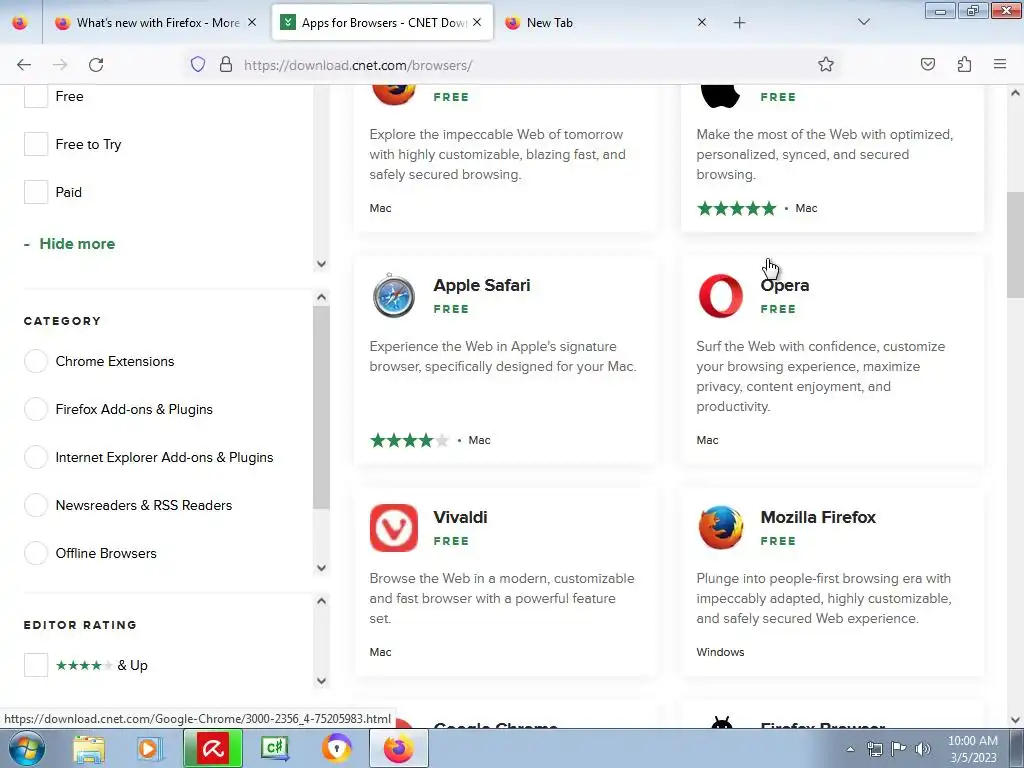Screen dimensions: 1024x768
Task: Click the forward navigation arrow
Action: click(x=60, y=65)
